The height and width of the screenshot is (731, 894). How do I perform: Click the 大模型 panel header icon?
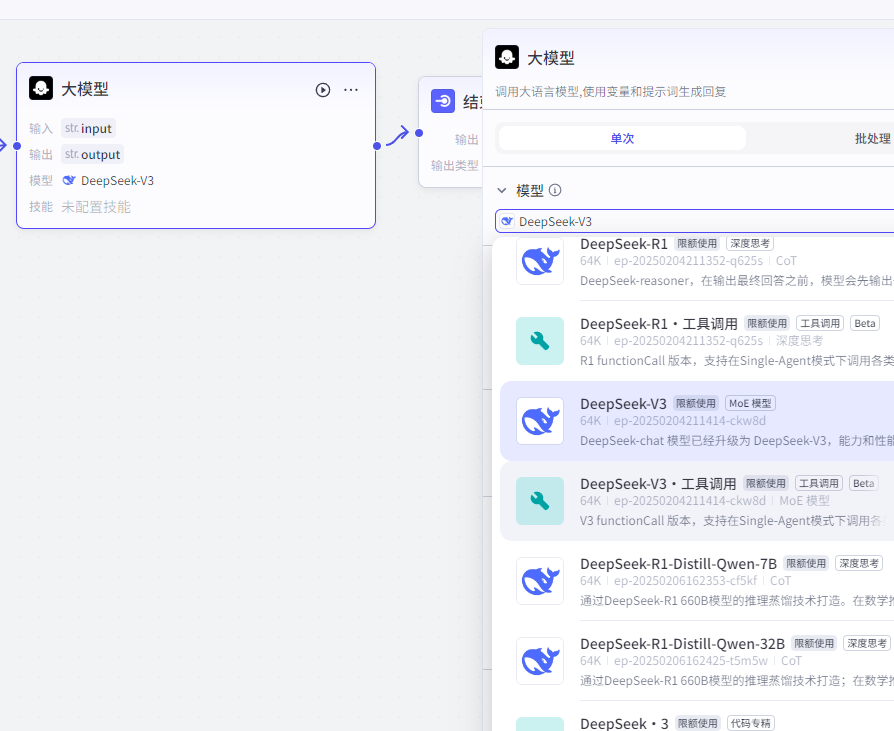tap(507, 57)
